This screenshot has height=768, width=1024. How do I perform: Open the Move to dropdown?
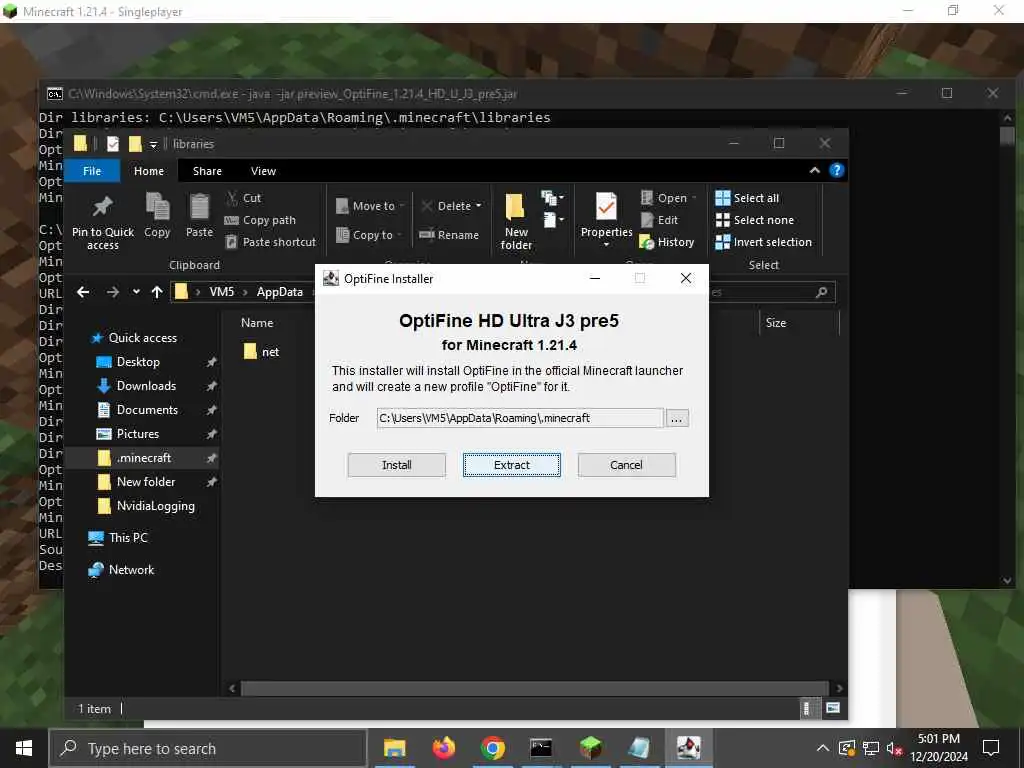pyautogui.click(x=370, y=206)
